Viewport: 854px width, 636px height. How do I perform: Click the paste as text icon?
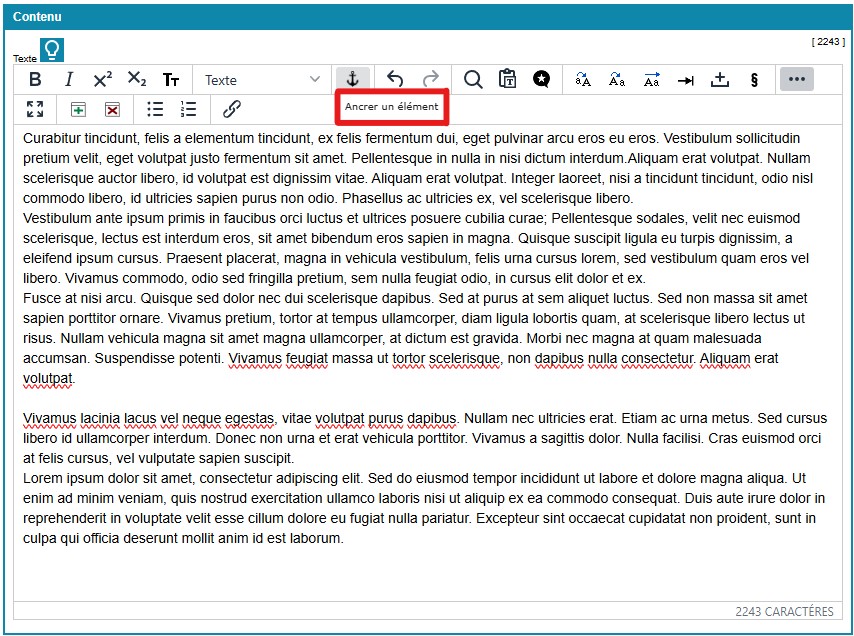point(507,80)
